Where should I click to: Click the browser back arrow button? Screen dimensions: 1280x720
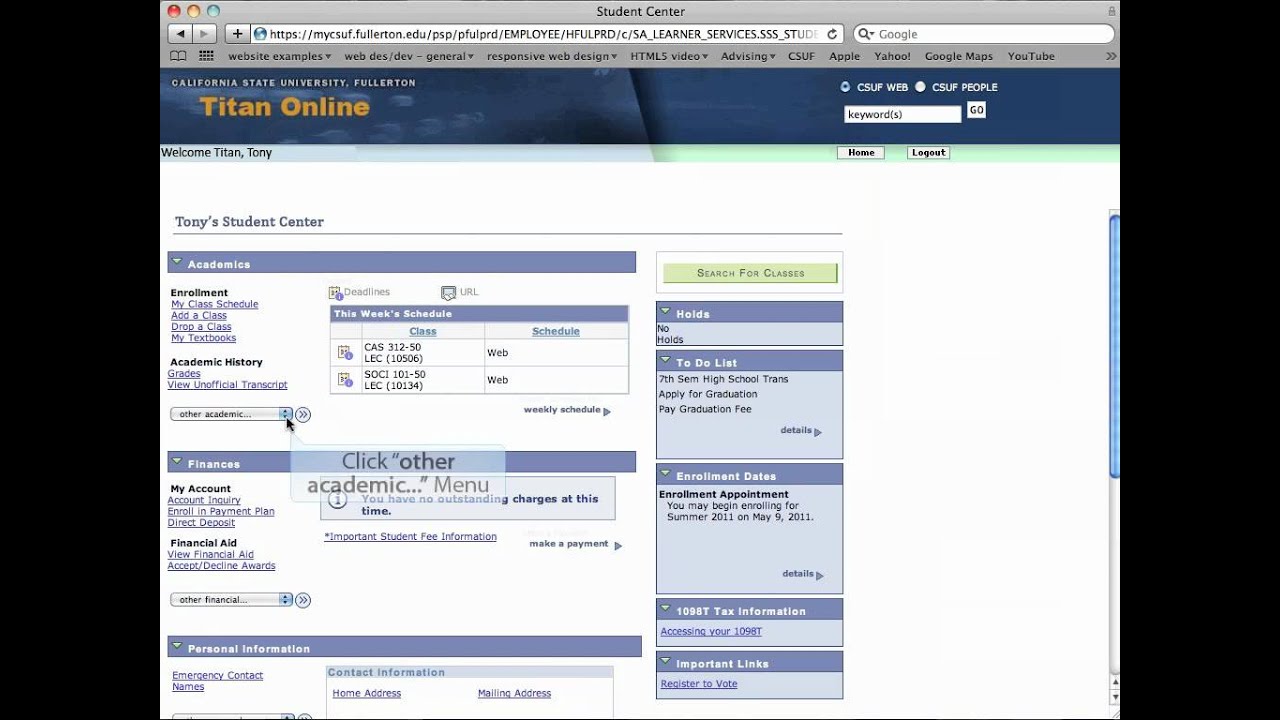click(x=180, y=34)
